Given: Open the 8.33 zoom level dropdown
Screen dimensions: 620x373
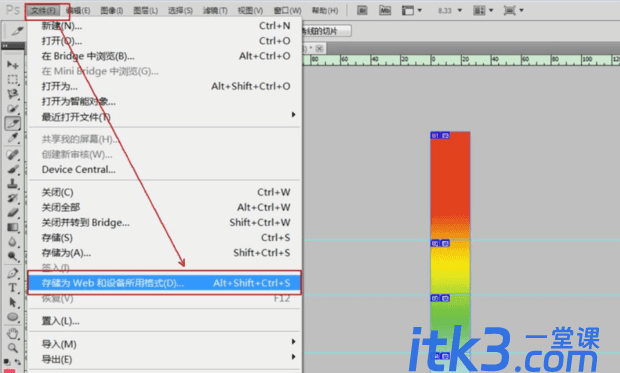Looking at the screenshot, I should (450, 11).
